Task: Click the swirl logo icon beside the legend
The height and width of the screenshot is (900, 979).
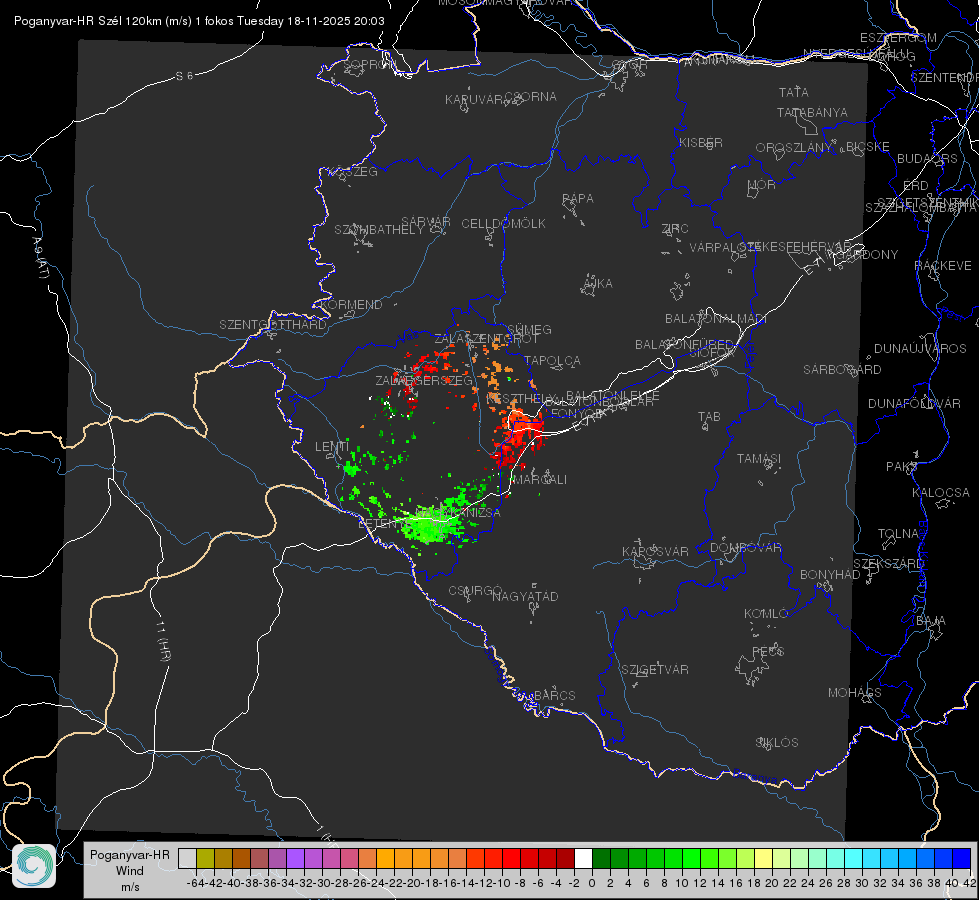Action: [34, 866]
